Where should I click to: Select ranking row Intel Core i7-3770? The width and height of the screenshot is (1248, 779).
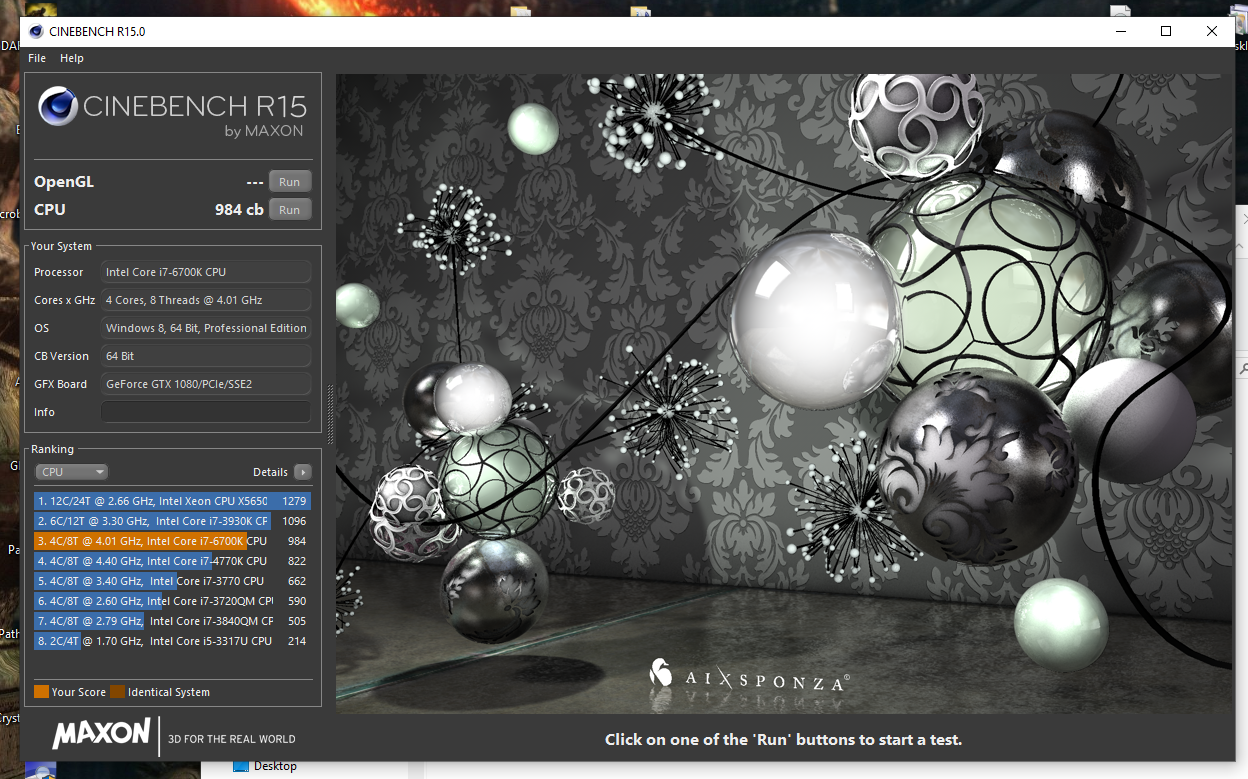coord(172,581)
